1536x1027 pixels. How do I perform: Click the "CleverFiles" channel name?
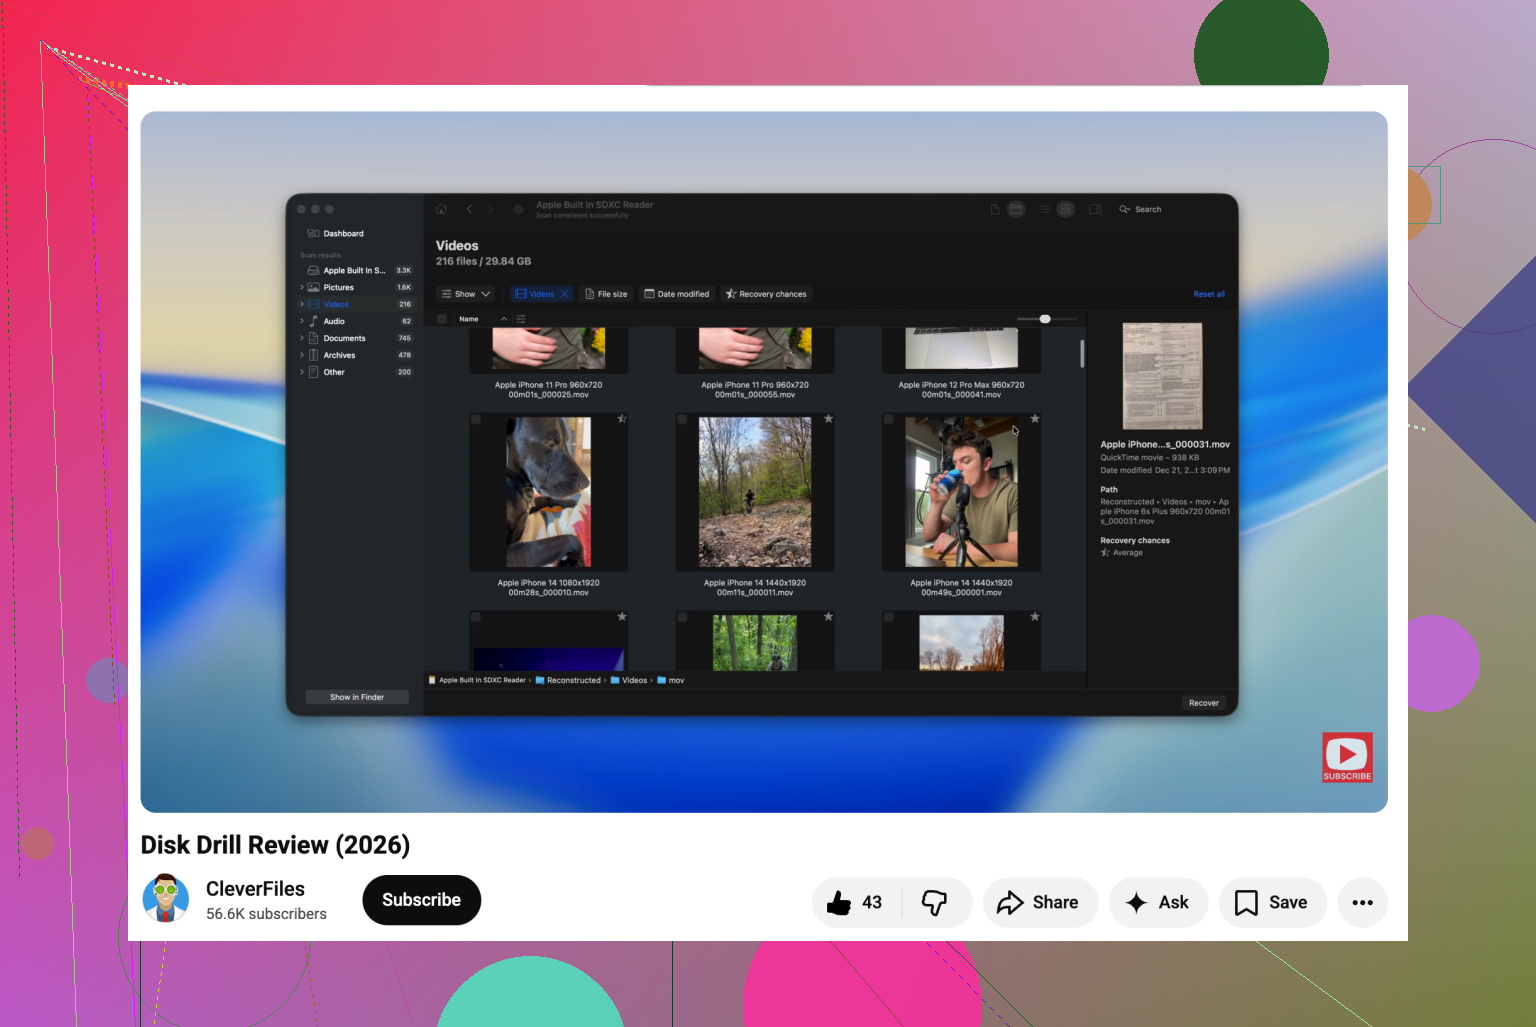pyautogui.click(x=255, y=889)
